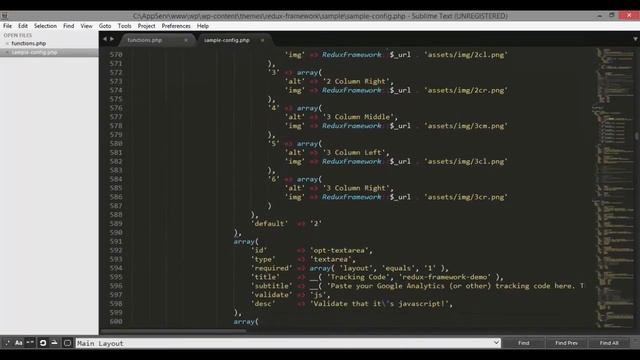The height and width of the screenshot is (360, 640).
Task: Click 'validate' key on line 597
Action: pos(271,295)
